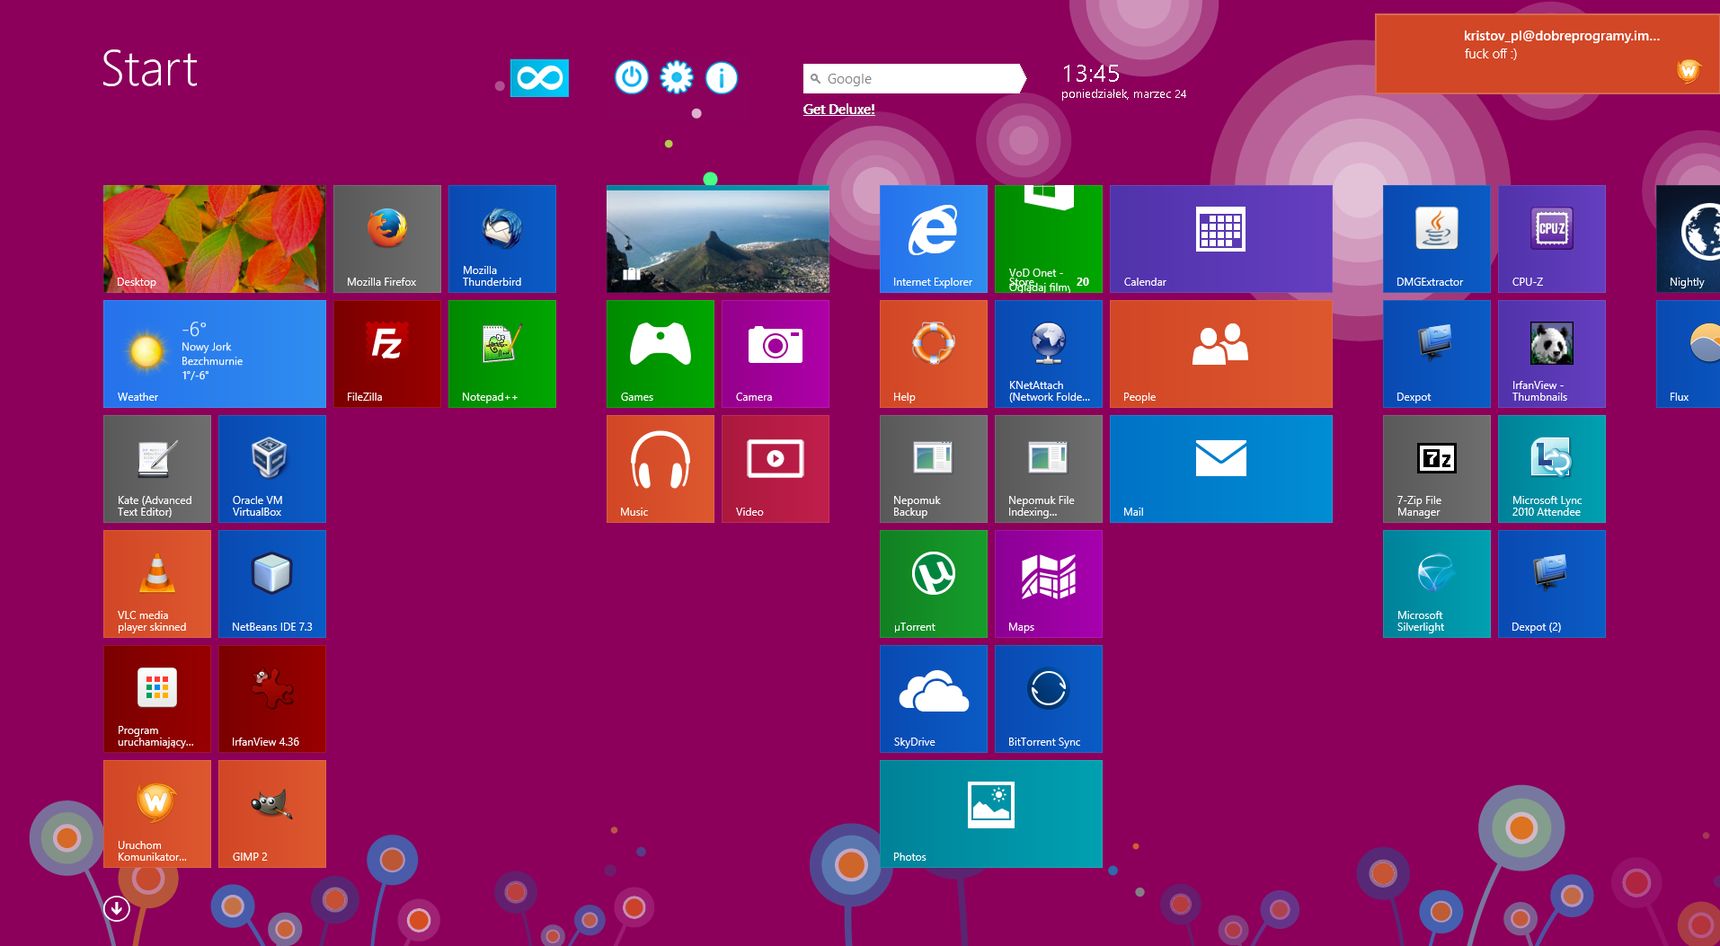Open Nepomuk Backup tile
This screenshot has width=1720, height=946.
coord(934,469)
